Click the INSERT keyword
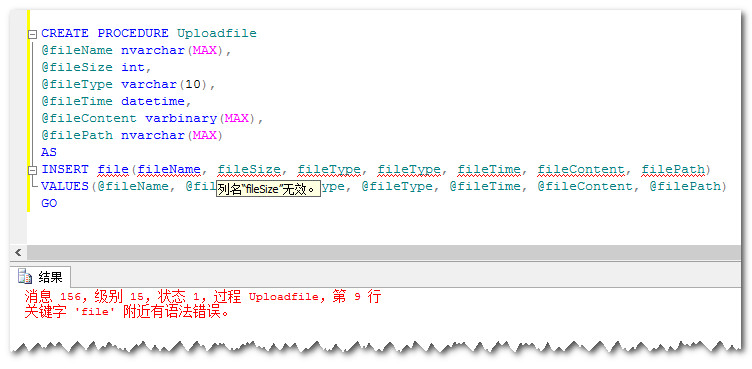Image resolution: width=752 pixels, height=369 pixels. [65, 169]
